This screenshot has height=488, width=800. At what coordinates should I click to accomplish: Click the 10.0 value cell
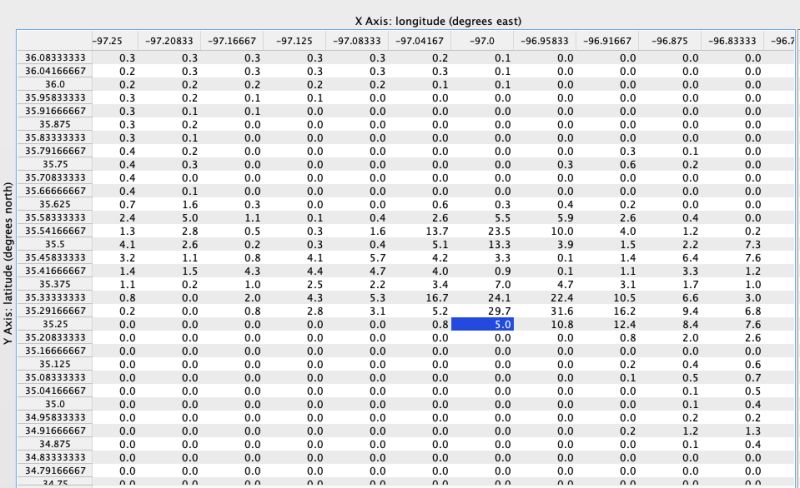(544, 231)
